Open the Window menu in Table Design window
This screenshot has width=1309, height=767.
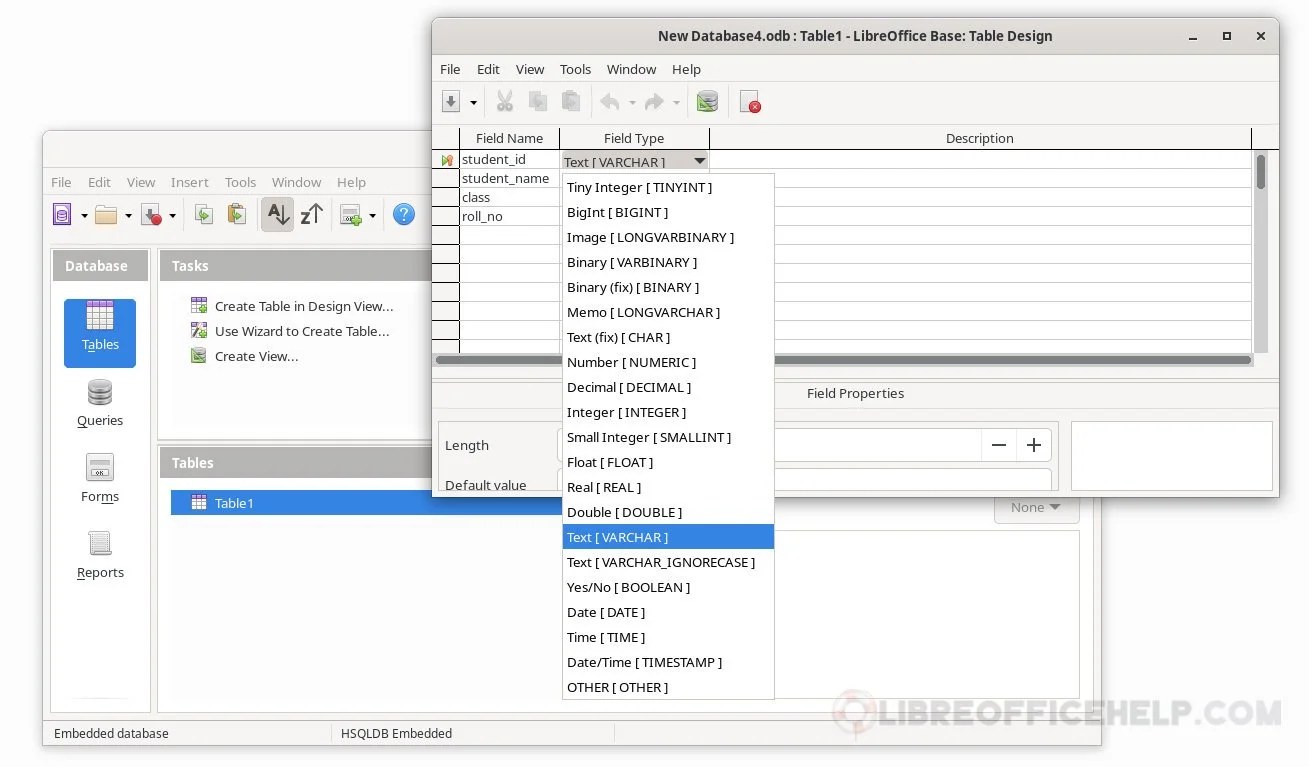click(x=631, y=69)
